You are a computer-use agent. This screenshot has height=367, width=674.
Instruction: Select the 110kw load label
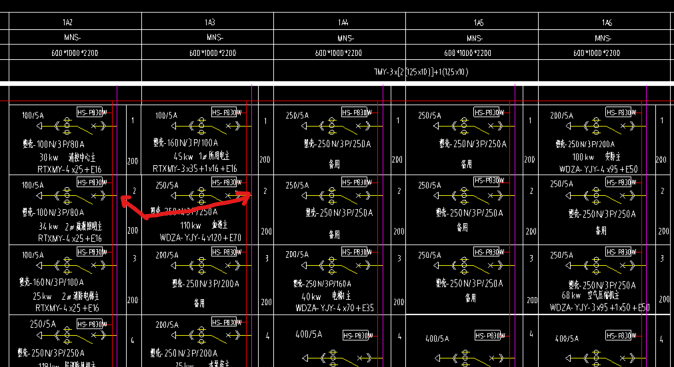click(190, 225)
